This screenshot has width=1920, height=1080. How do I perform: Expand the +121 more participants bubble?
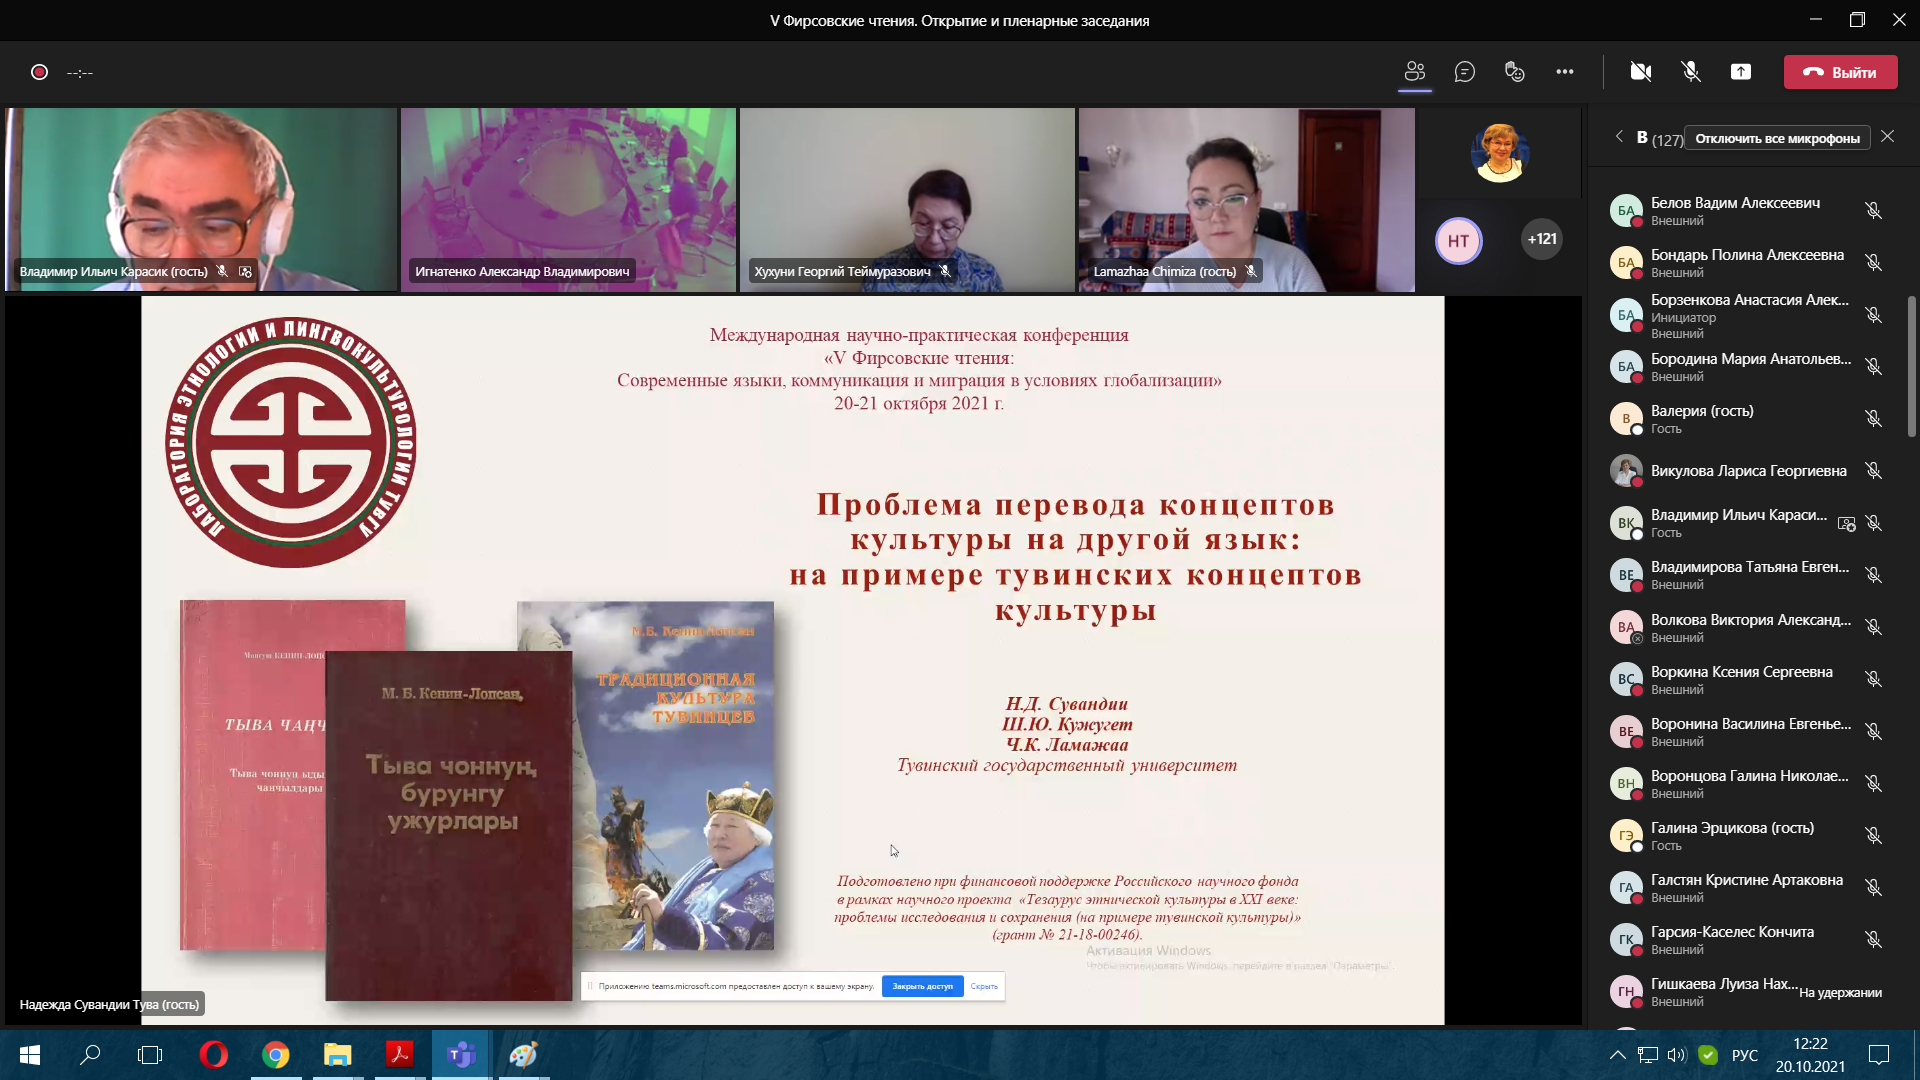point(1541,239)
